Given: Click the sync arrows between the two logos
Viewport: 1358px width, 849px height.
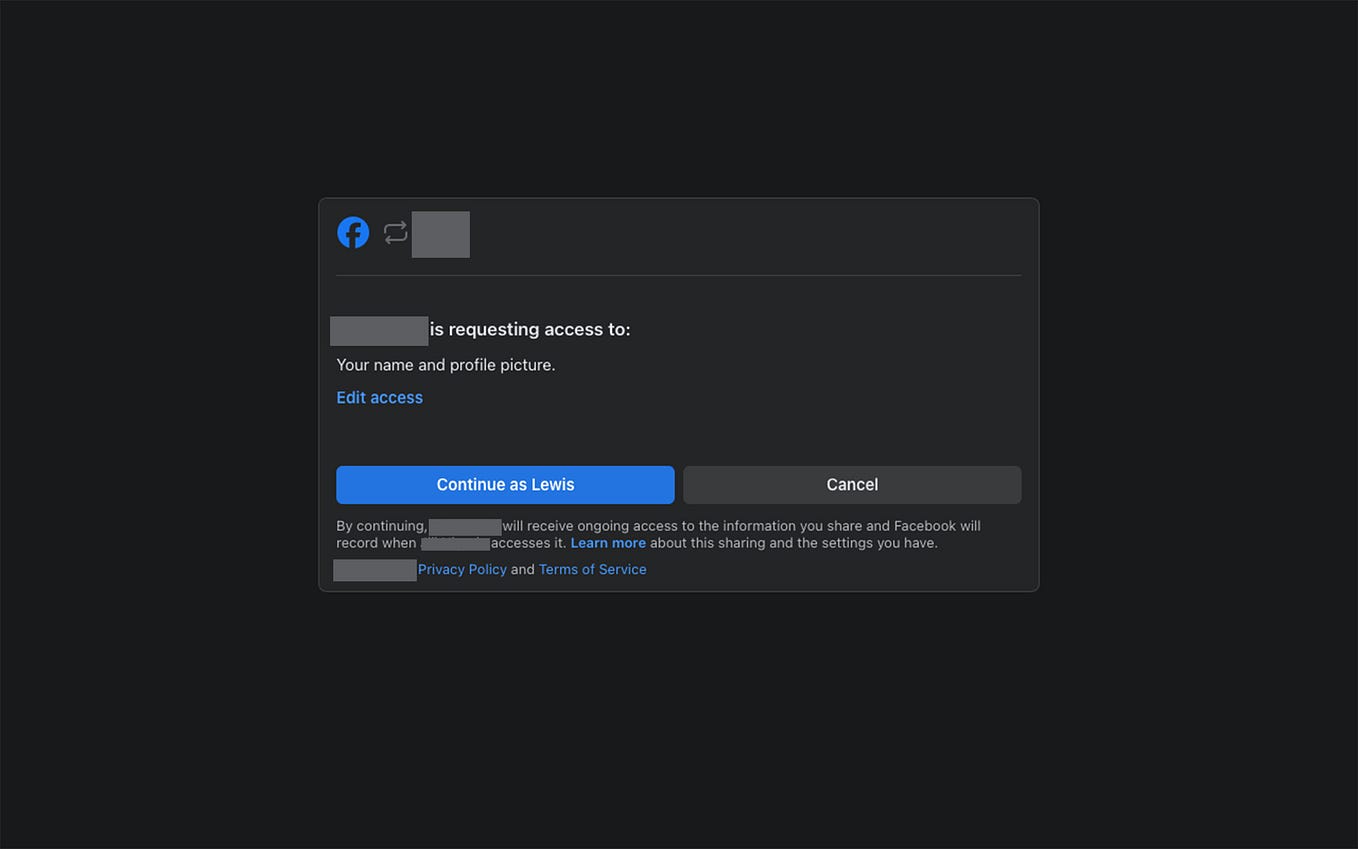Looking at the screenshot, I should coord(395,232).
